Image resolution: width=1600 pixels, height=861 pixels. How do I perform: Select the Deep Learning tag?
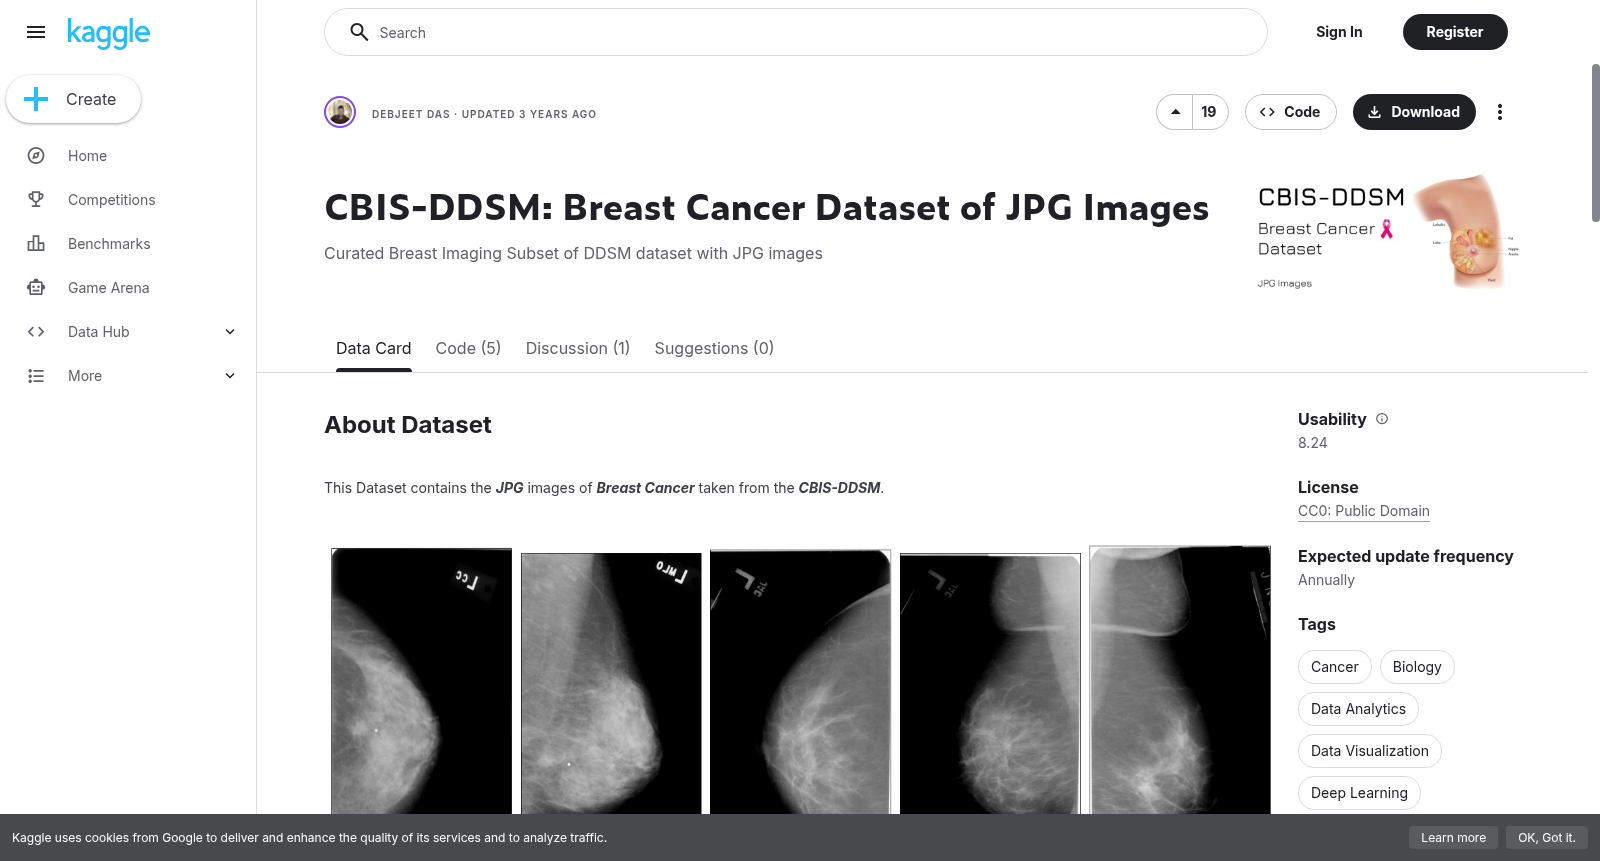[x=1359, y=793]
